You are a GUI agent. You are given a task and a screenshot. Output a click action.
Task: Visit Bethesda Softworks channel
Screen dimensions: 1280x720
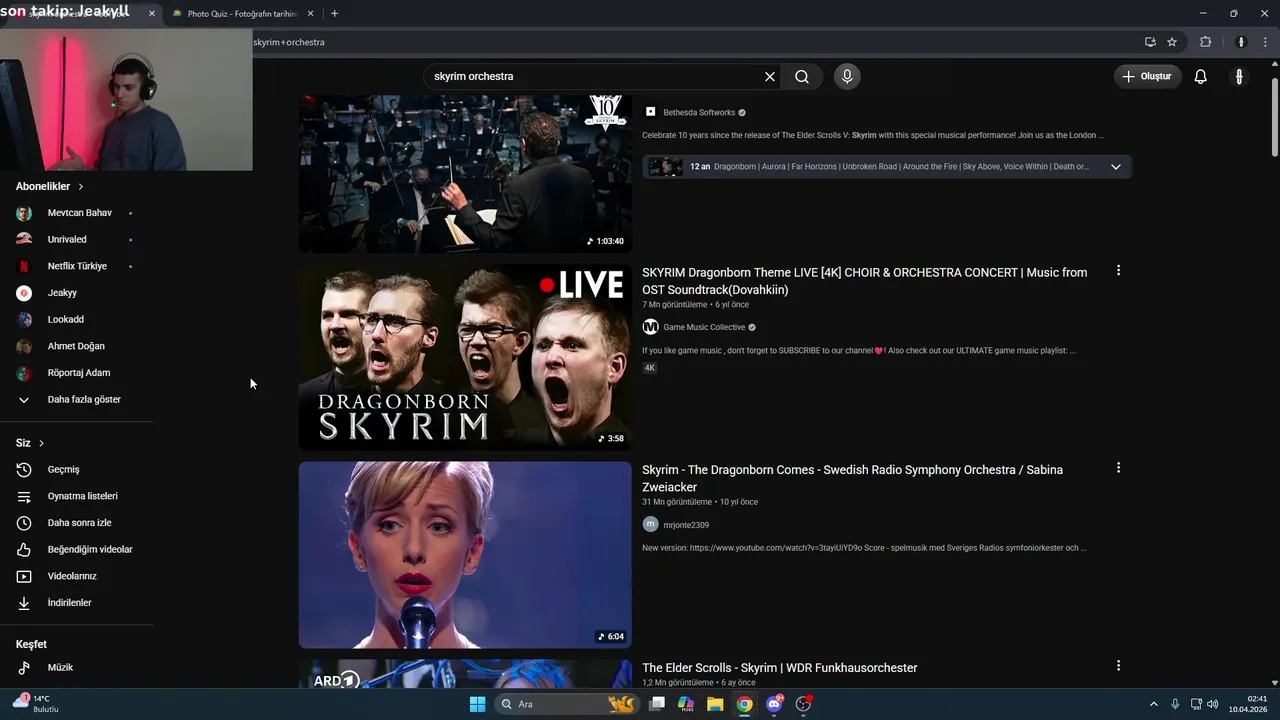[x=699, y=113]
